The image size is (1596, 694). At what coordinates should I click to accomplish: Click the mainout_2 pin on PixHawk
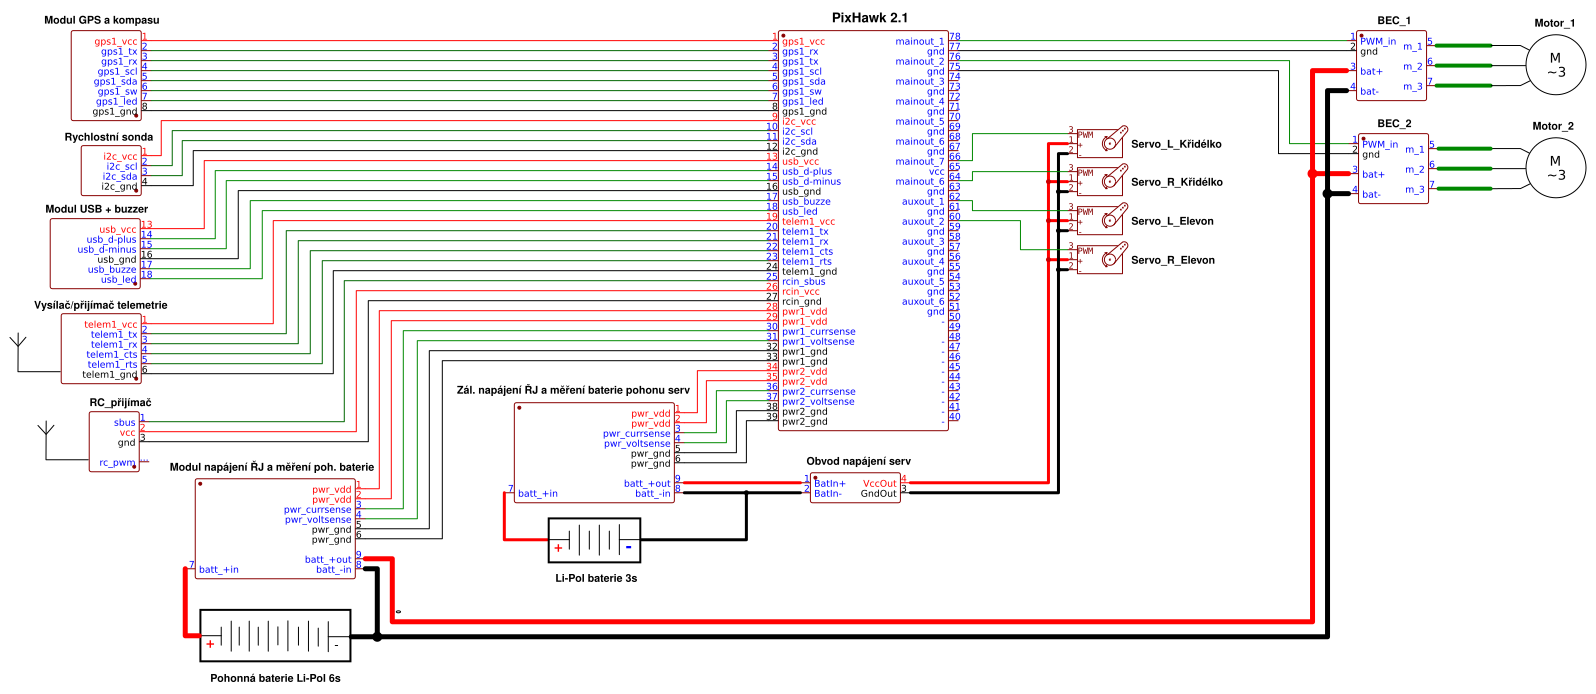(919, 62)
